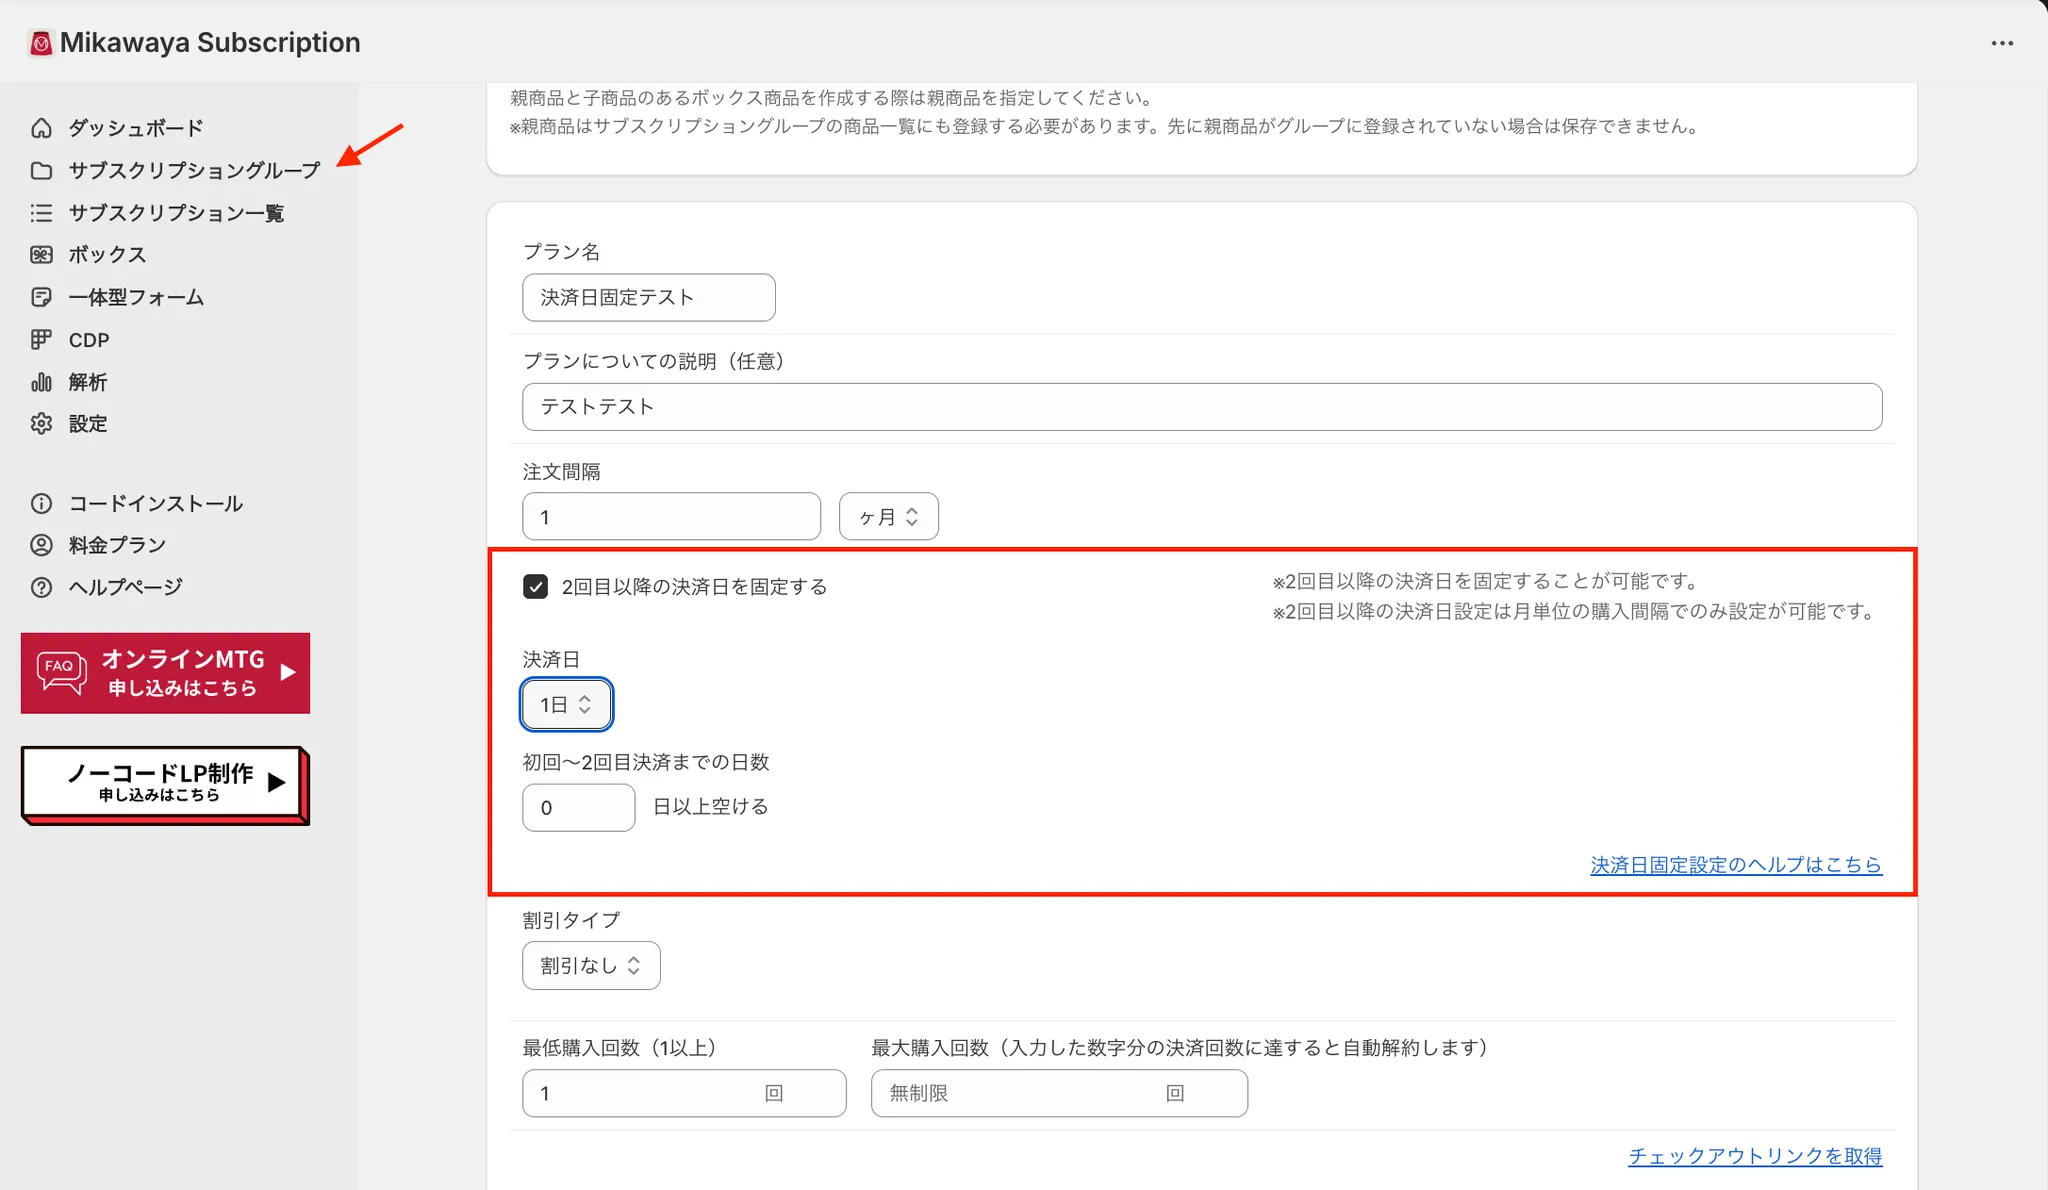The image size is (2048, 1190).
Task: Click the Dashboard home icon
Action: click(x=41, y=128)
